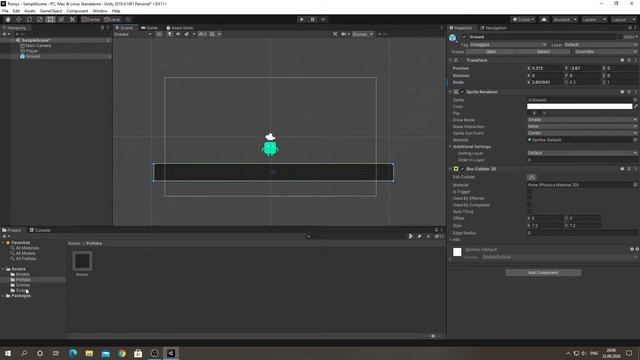Click the Edit Collider button icon
The height and width of the screenshot is (360, 640).
pos(531,177)
